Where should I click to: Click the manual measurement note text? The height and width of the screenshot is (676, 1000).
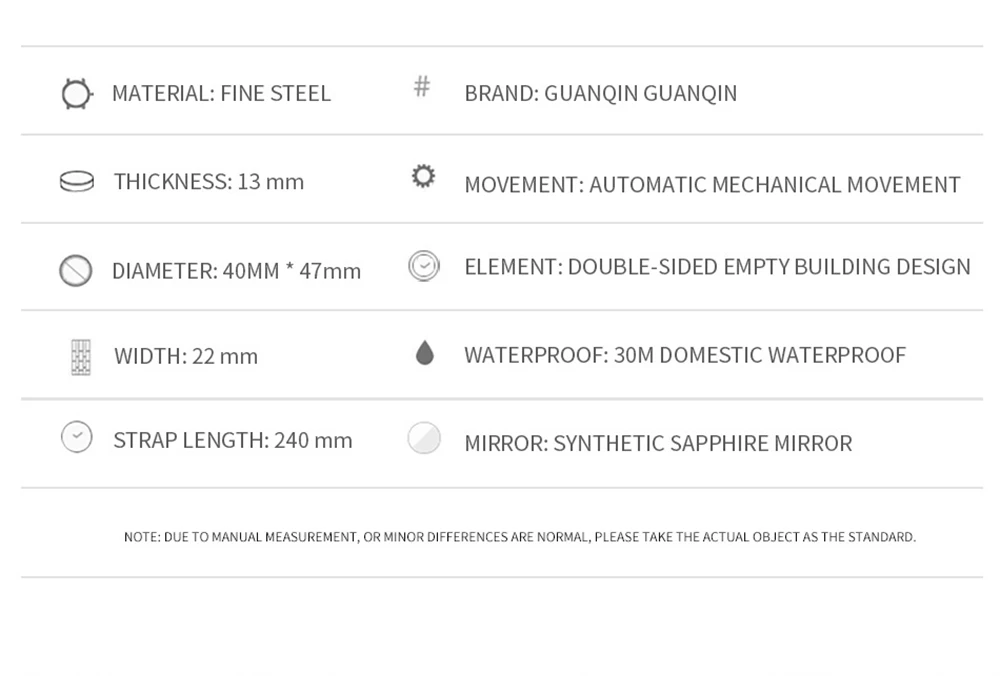[519, 537]
